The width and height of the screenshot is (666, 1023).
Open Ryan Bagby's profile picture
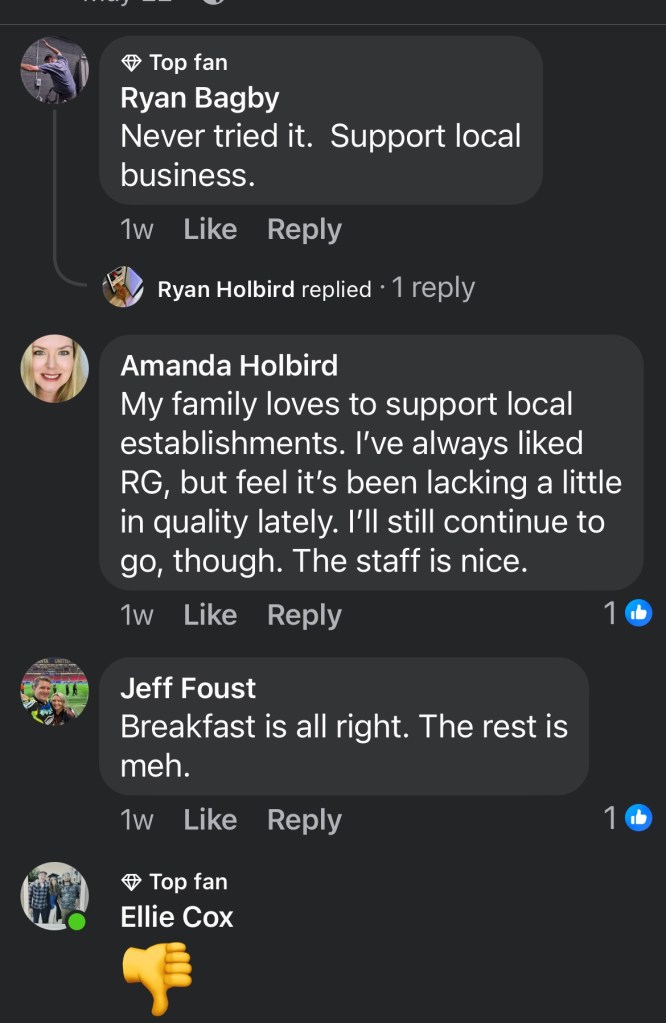point(55,70)
